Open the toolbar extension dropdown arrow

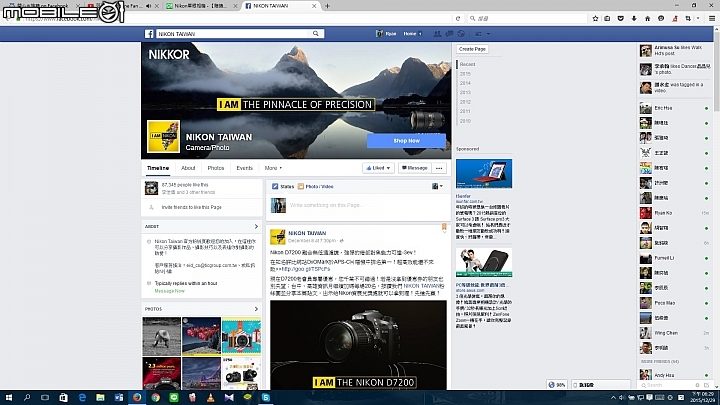pyautogui.click(x=698, y=18)
